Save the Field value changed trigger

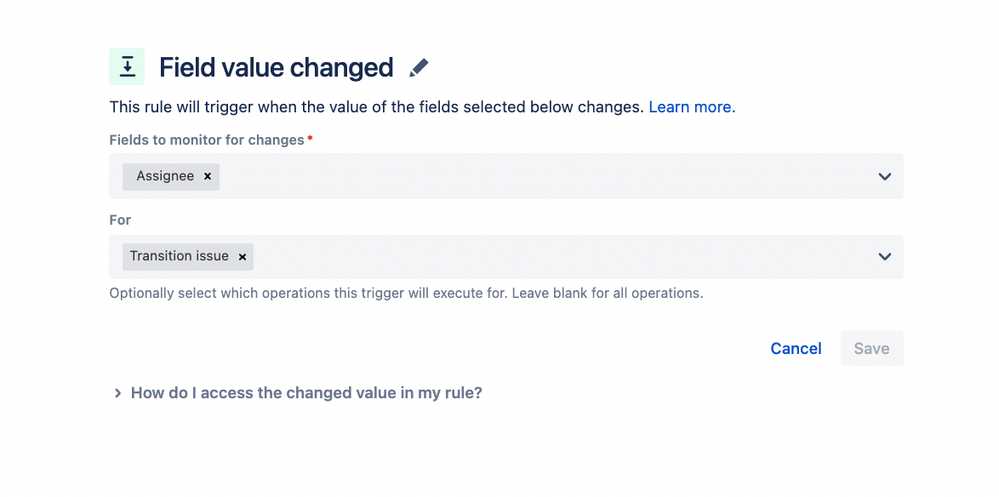[872, 349]
